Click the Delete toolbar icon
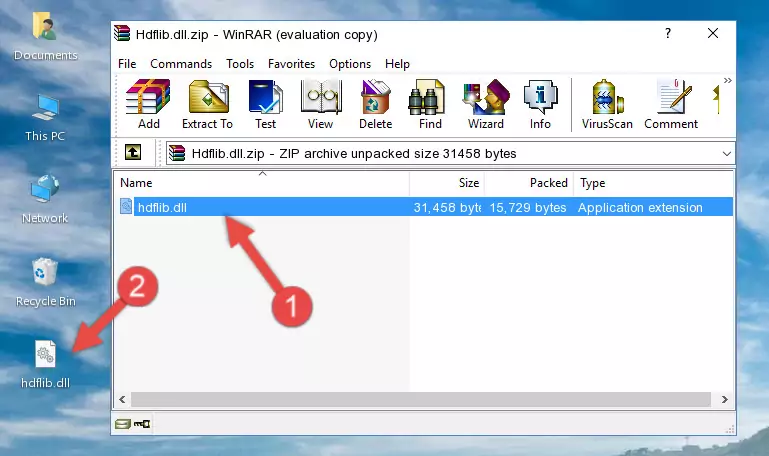Viewport: 769px width, 456px height. (x=375, y=104)
